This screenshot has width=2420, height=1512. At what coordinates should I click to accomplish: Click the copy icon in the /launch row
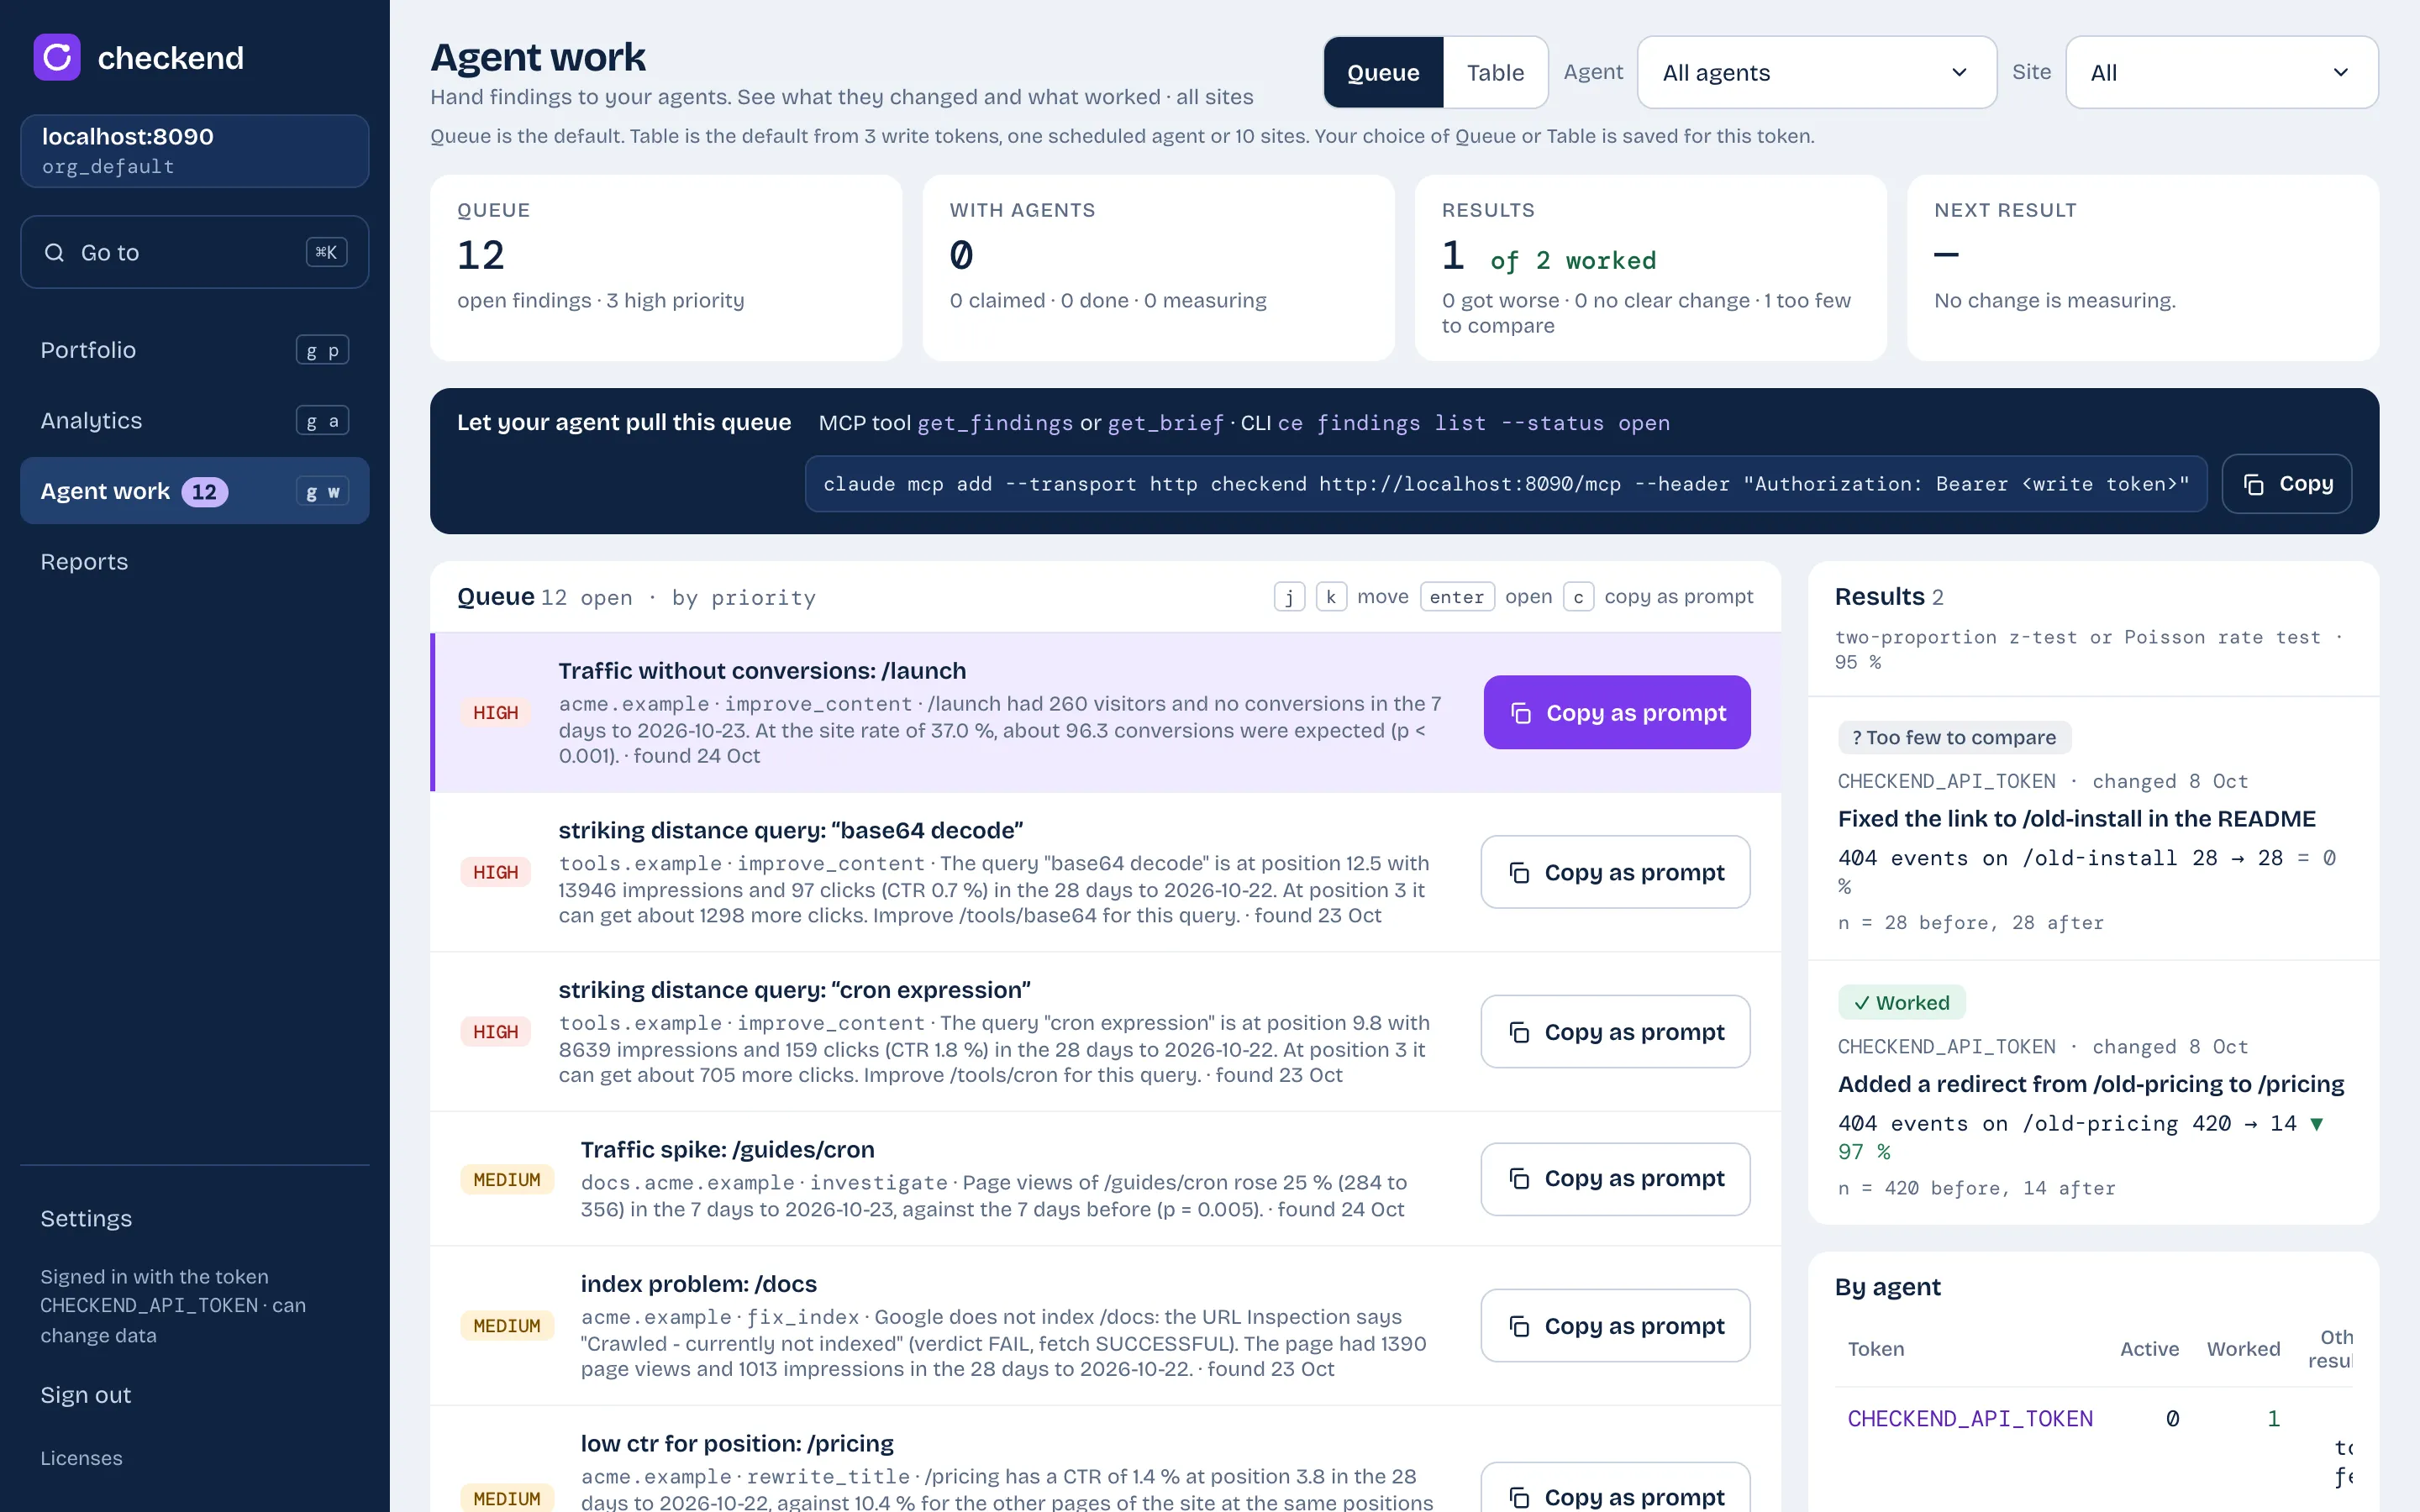point(1521,713)
